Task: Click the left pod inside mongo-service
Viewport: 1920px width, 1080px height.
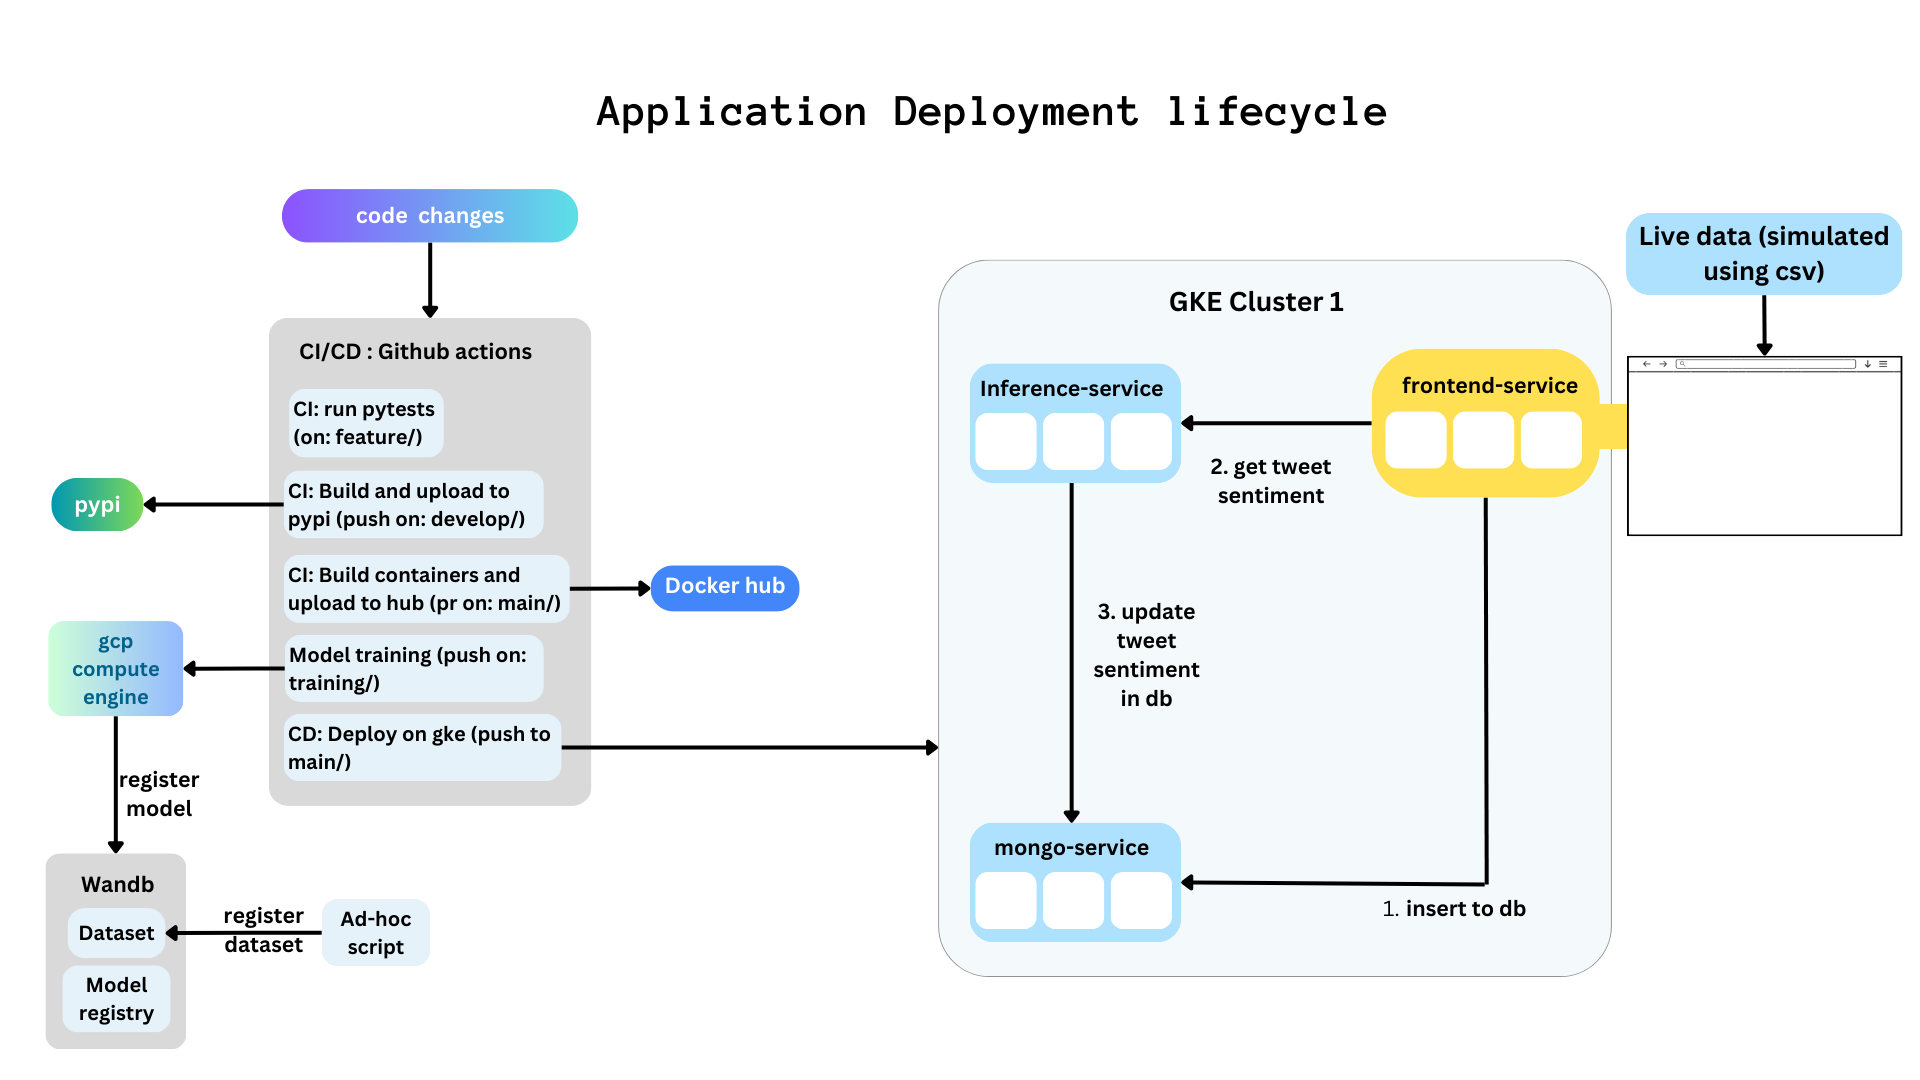Action: [1005, 901]
